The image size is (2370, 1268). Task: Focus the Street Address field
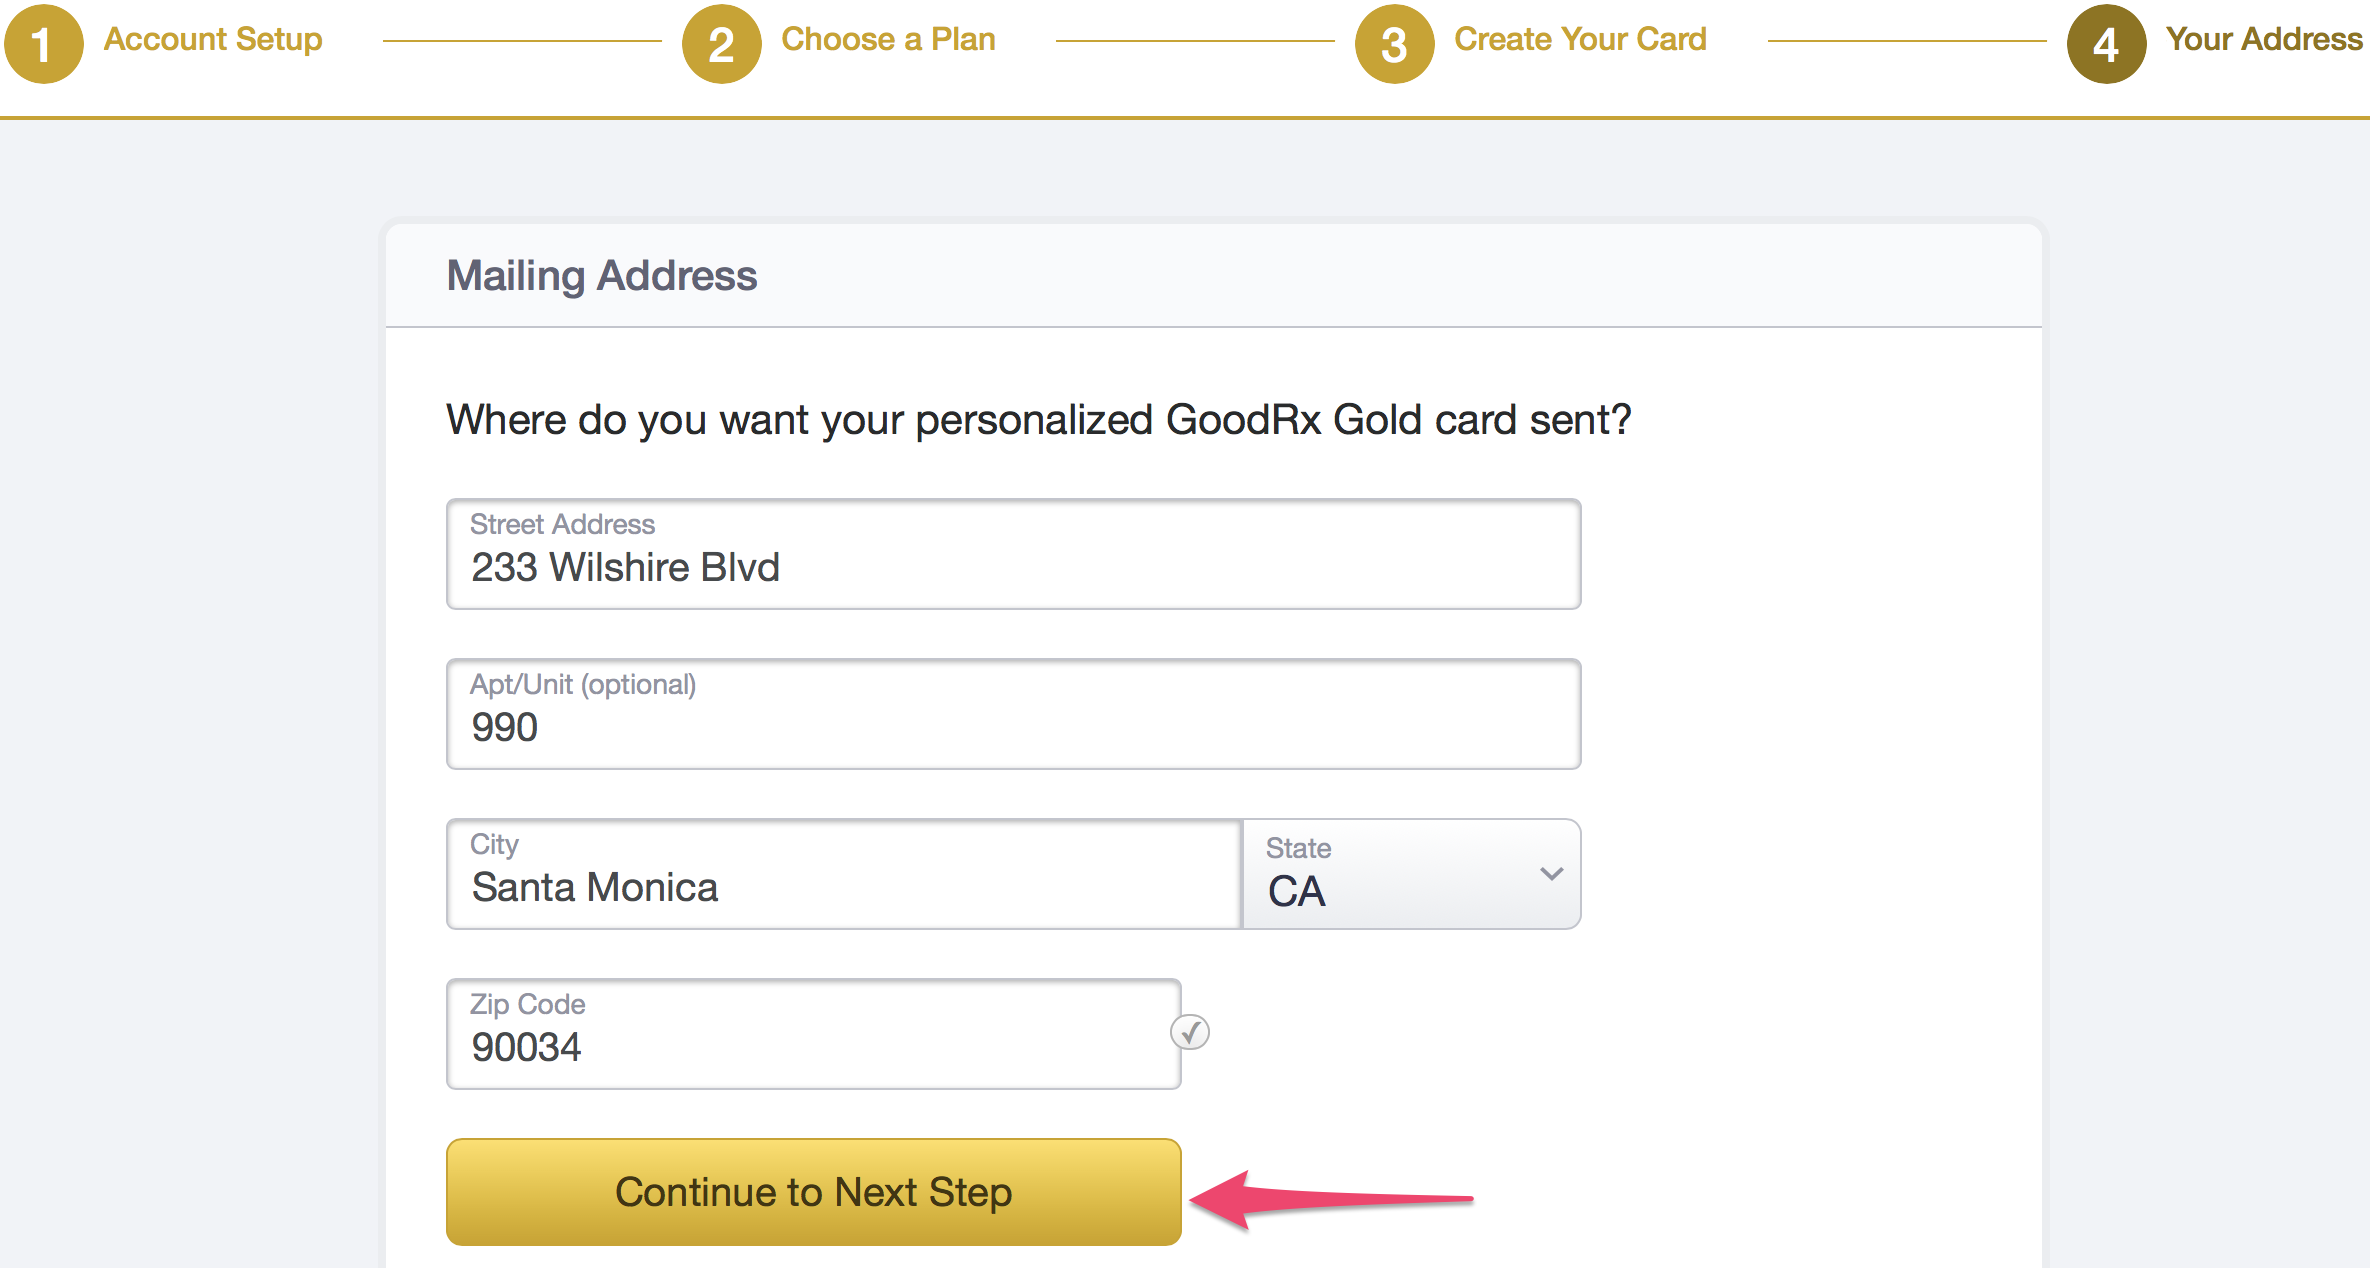pyautogui.click(x=1014, y=554)
